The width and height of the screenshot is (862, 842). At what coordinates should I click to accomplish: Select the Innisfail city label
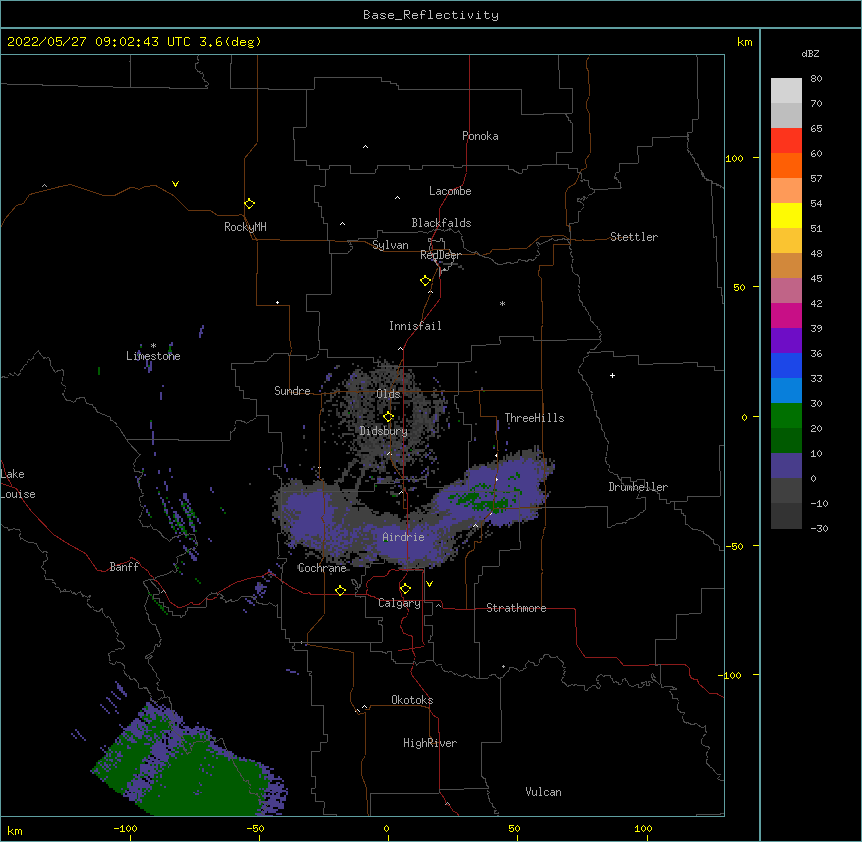415,326
